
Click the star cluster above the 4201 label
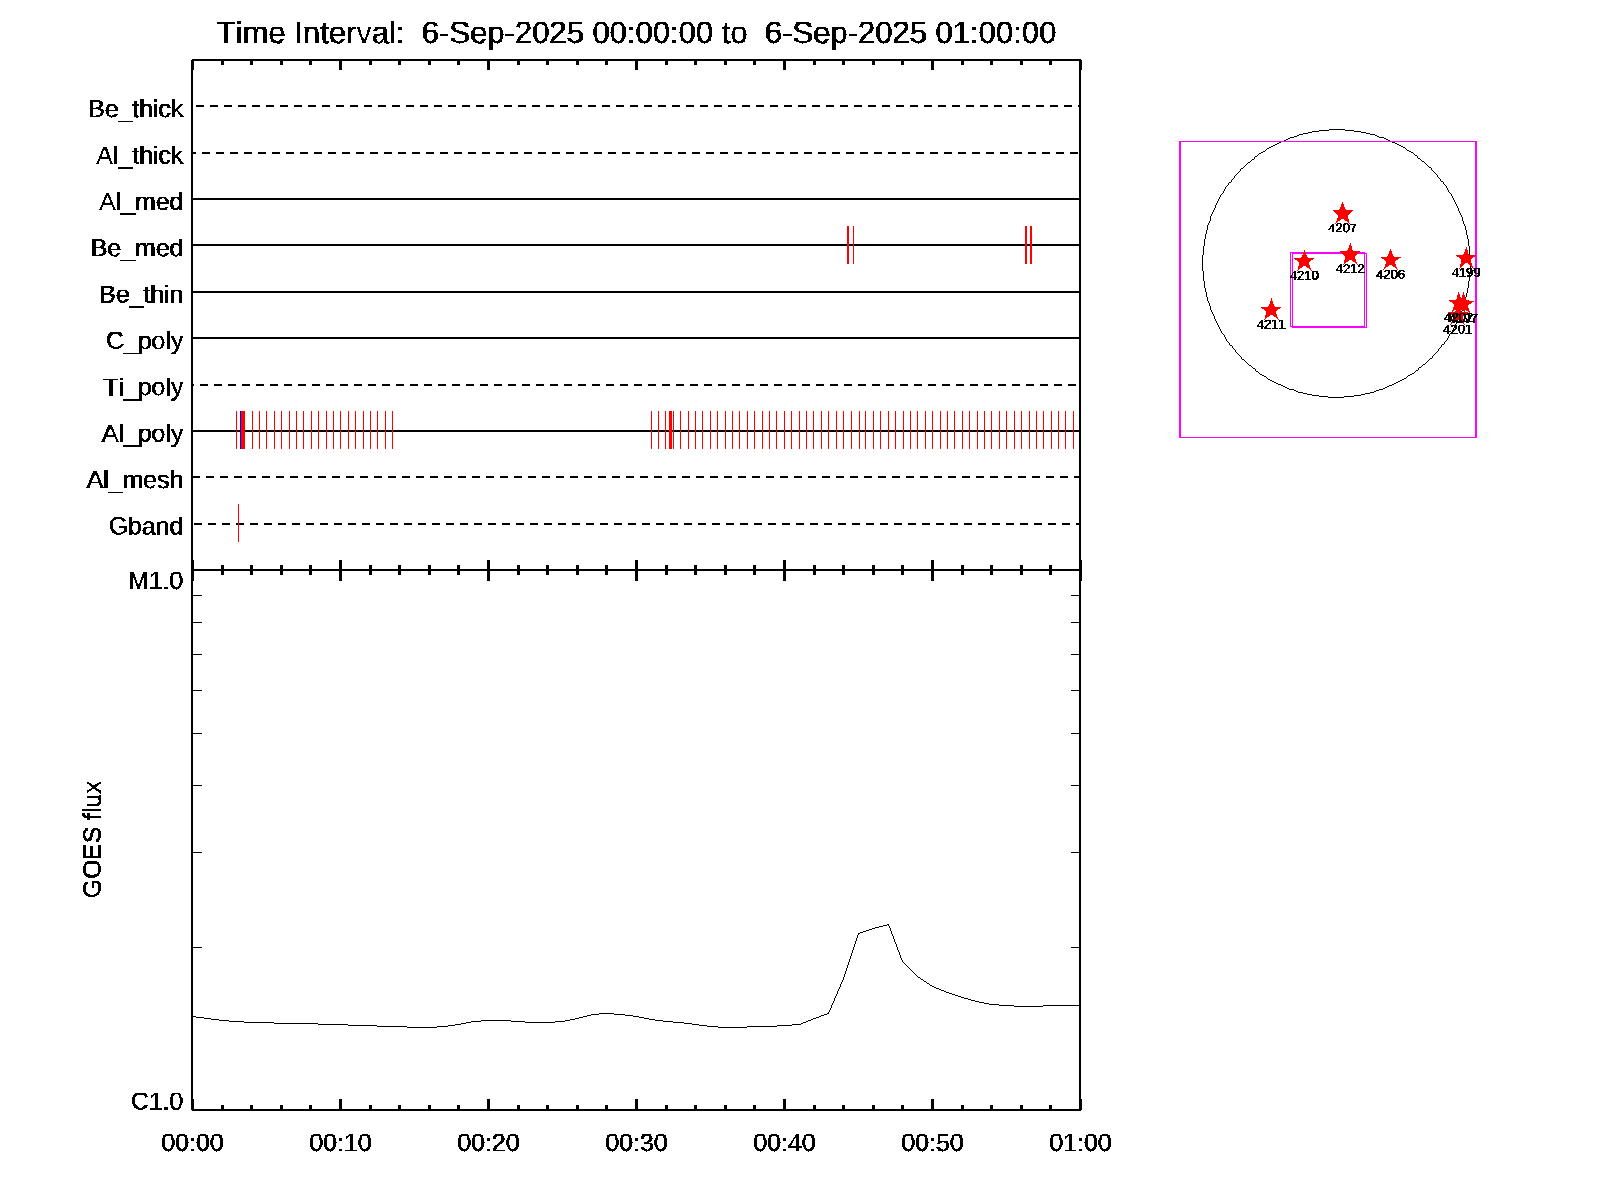click(x=1460, y=304)
